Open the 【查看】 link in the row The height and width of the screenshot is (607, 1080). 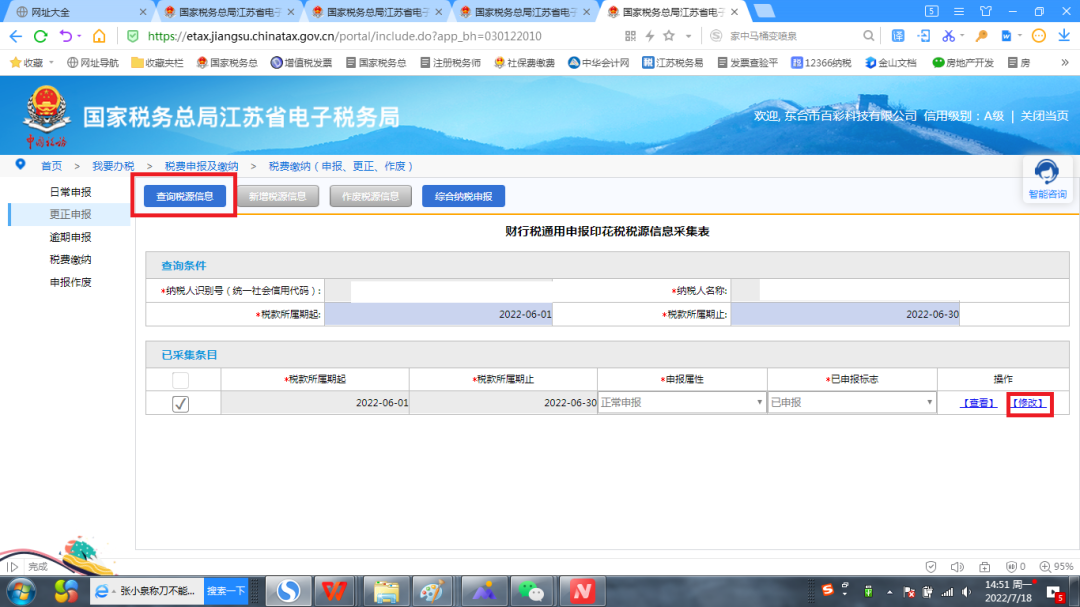coord(978,403)
